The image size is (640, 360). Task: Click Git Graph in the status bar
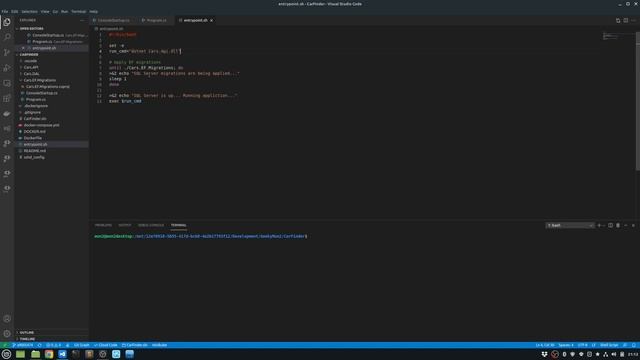82,345
